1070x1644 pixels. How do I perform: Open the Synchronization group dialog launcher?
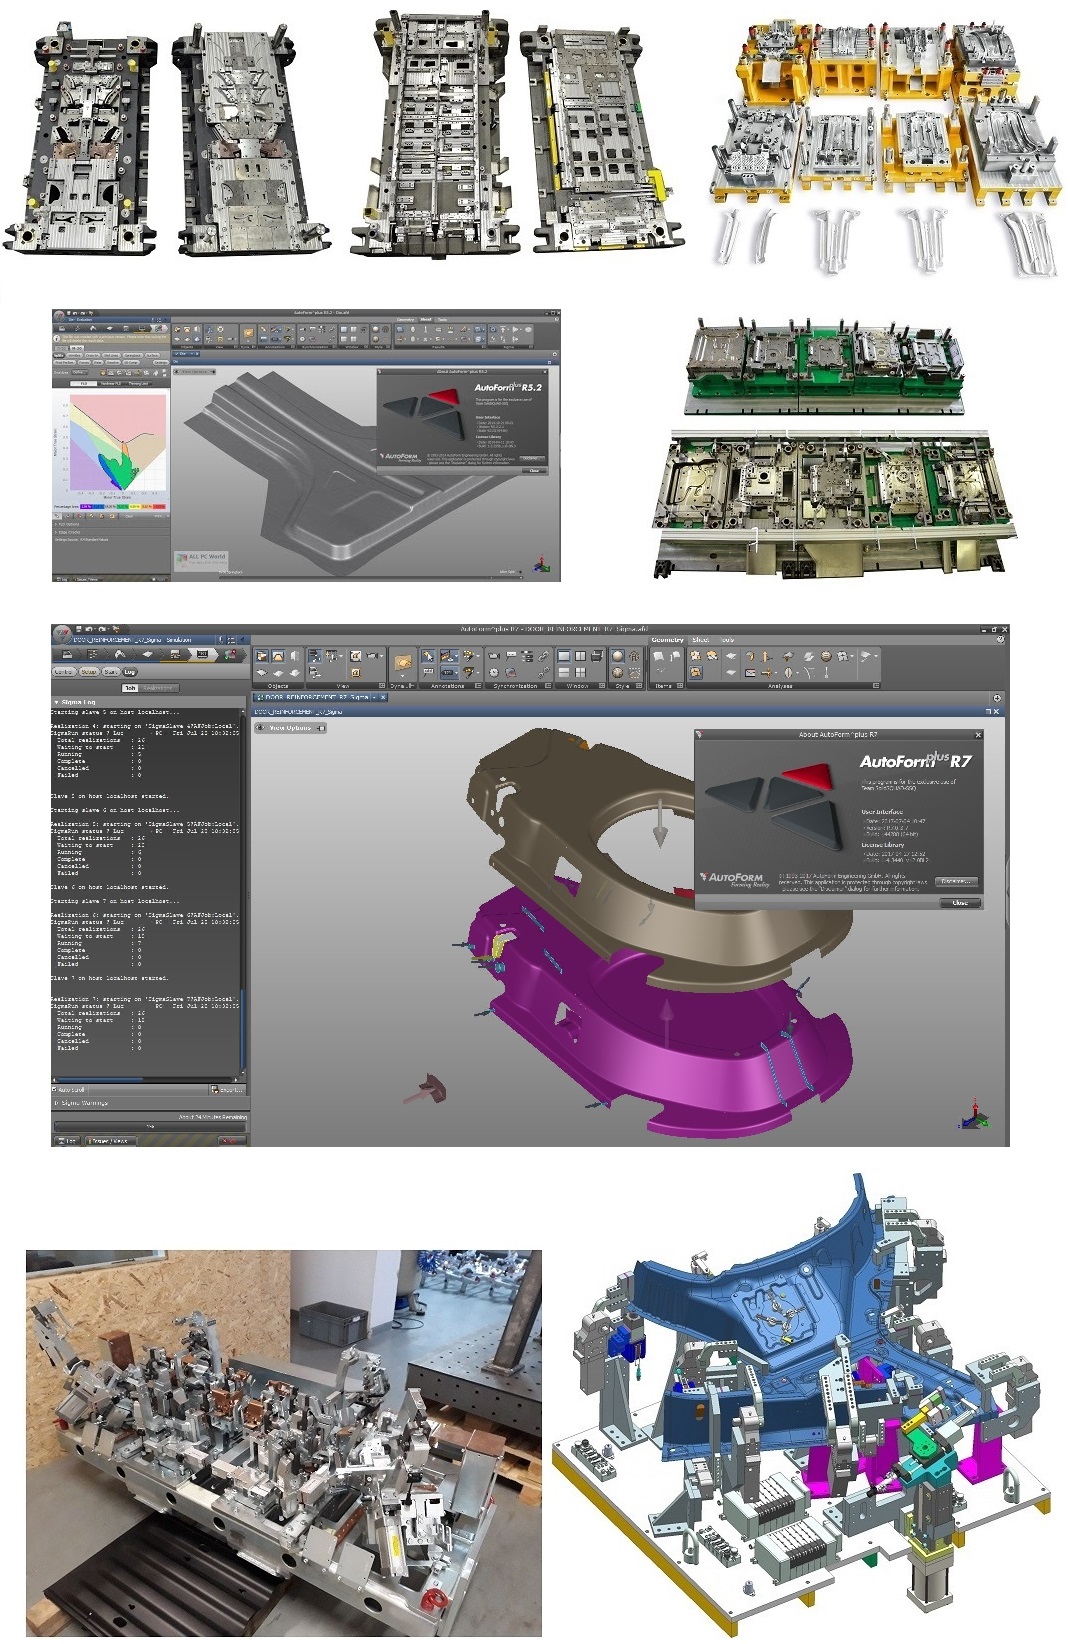coord(548,685)
